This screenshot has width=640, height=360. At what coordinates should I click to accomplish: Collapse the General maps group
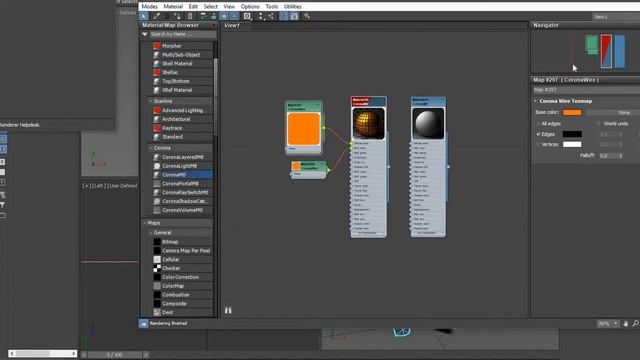[151, 232]
